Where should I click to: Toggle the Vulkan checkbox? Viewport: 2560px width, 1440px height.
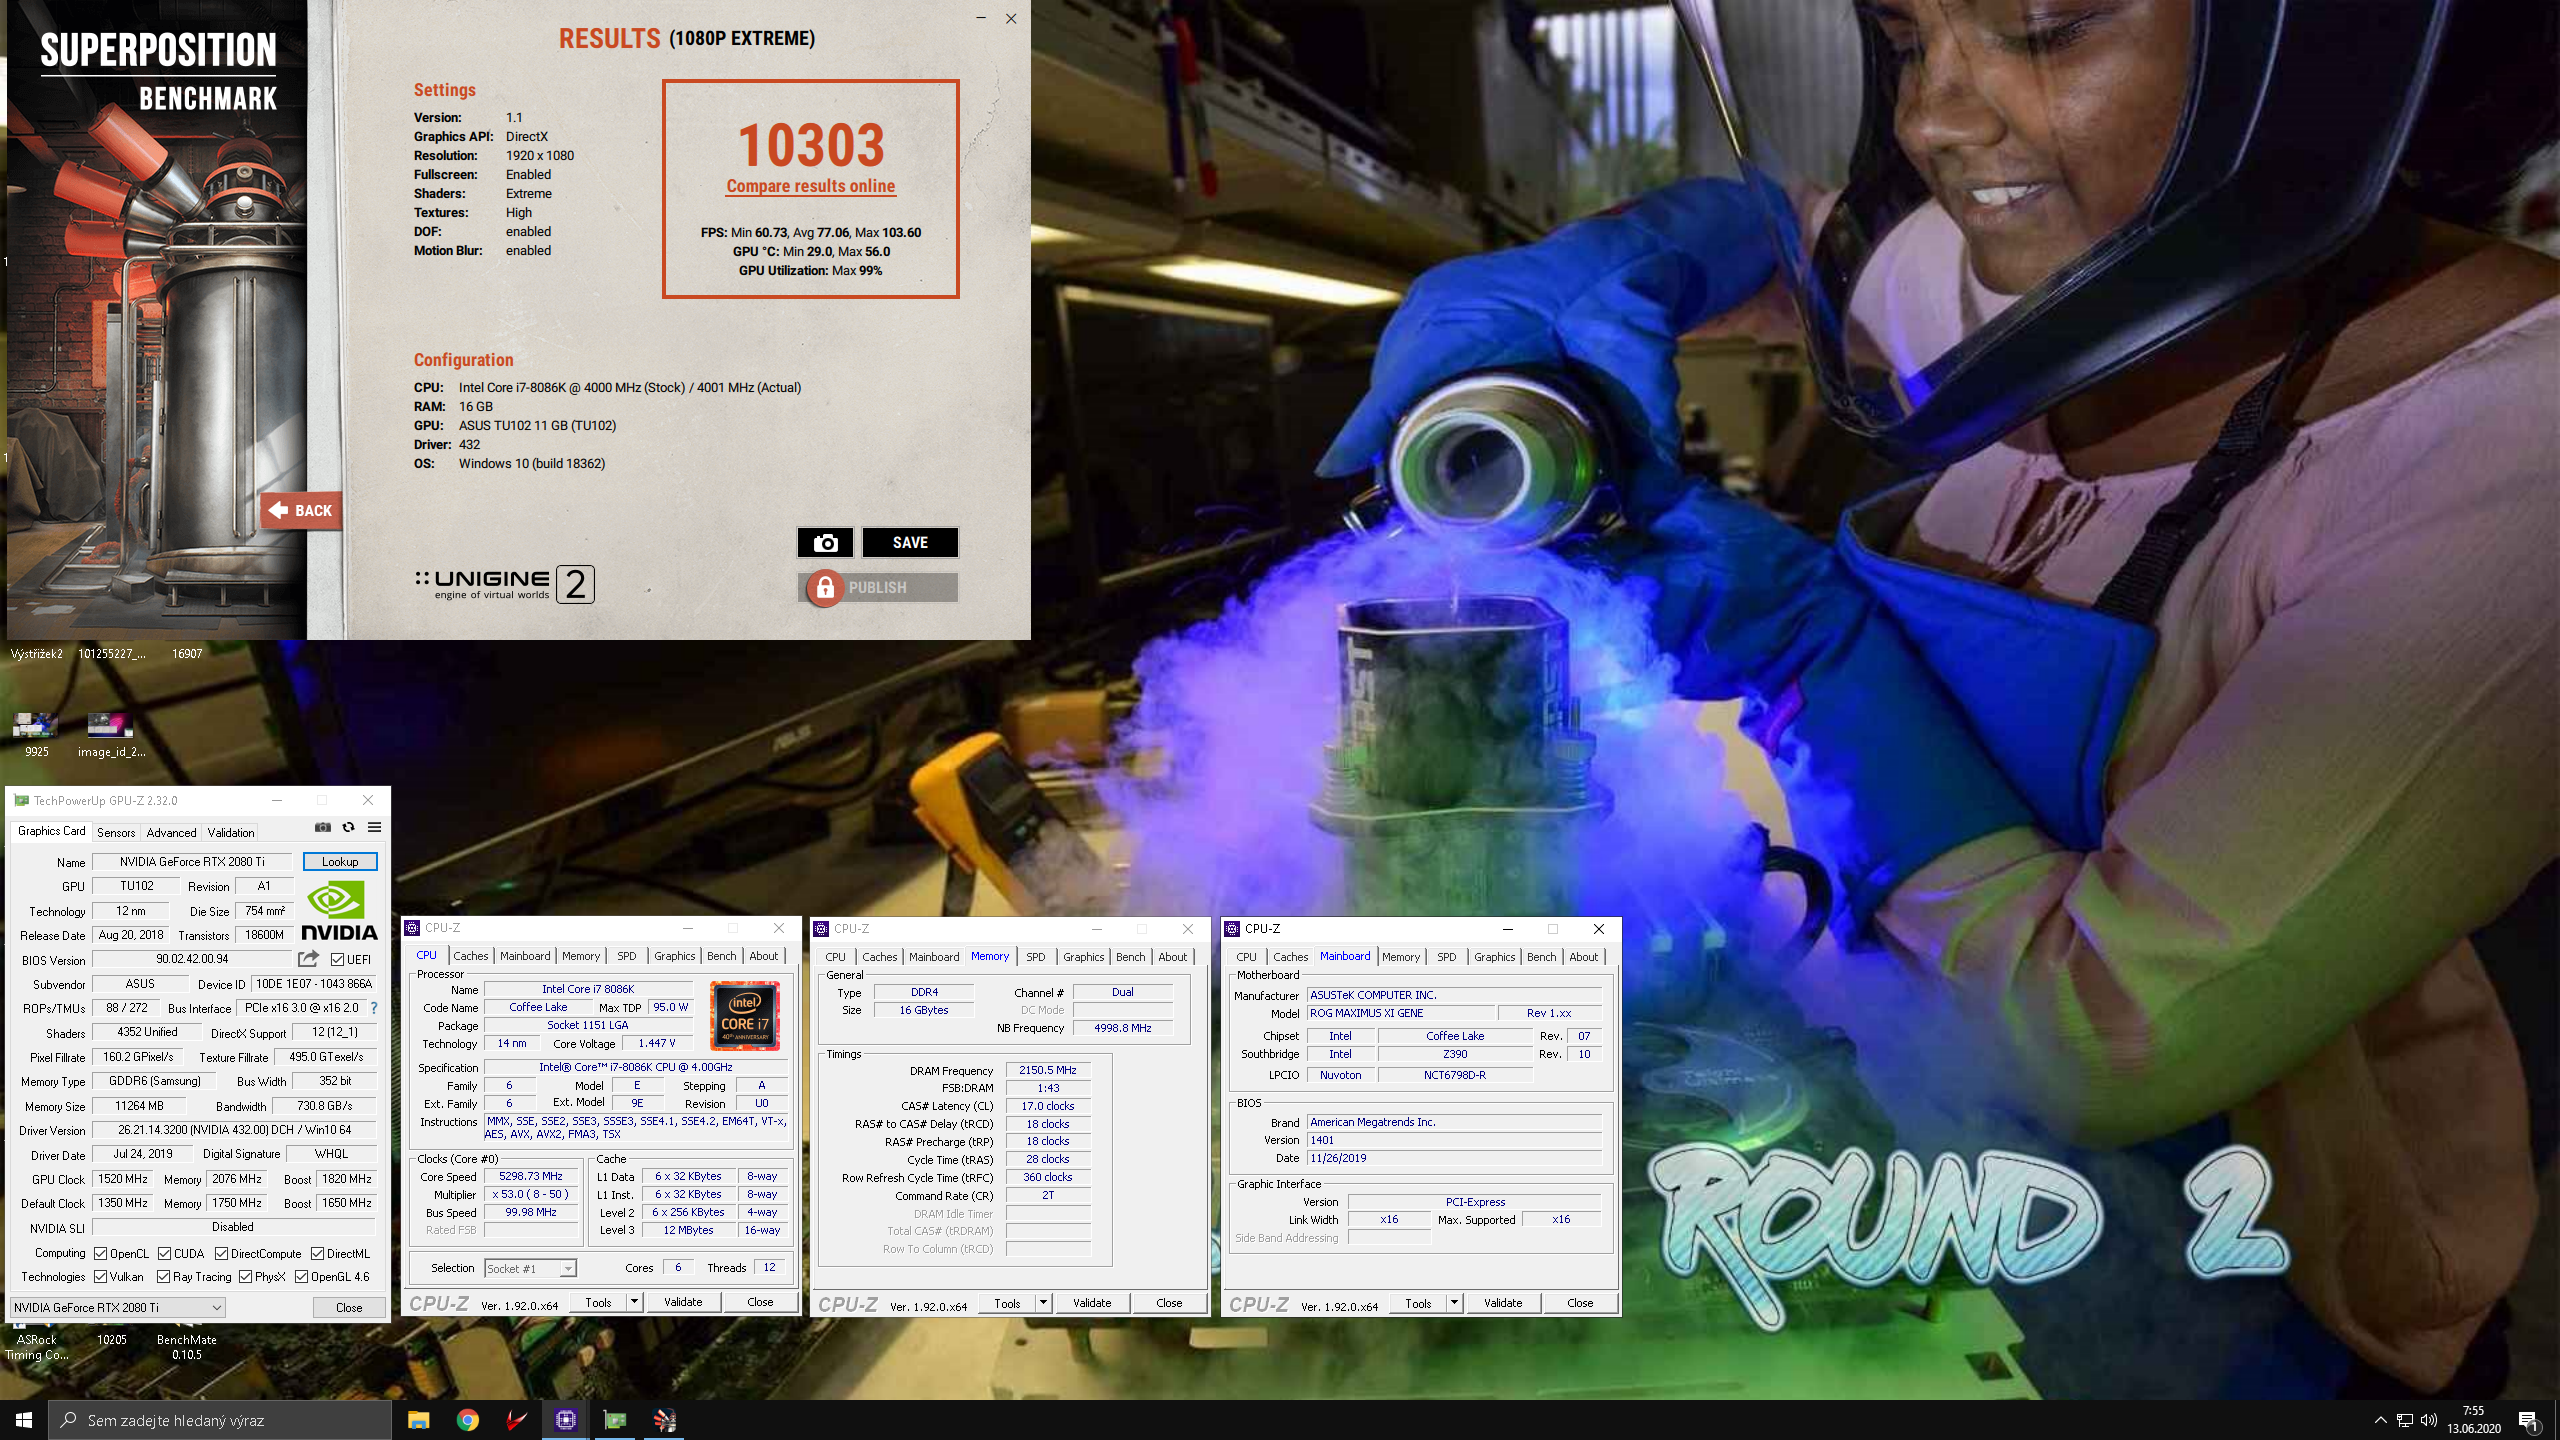point(101,1277)
